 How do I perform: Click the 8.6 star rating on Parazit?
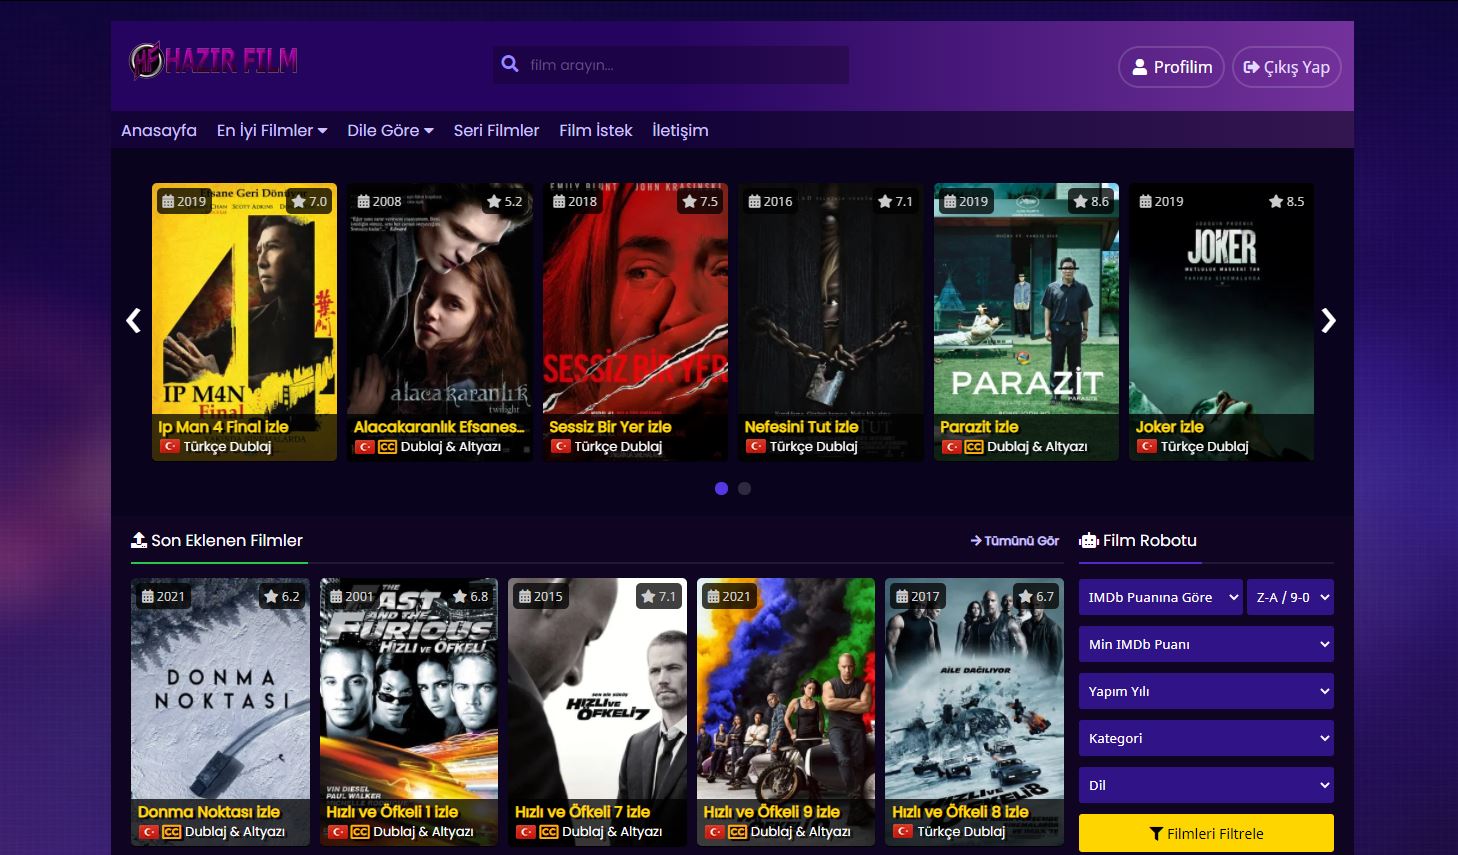tap(1091, 201)
